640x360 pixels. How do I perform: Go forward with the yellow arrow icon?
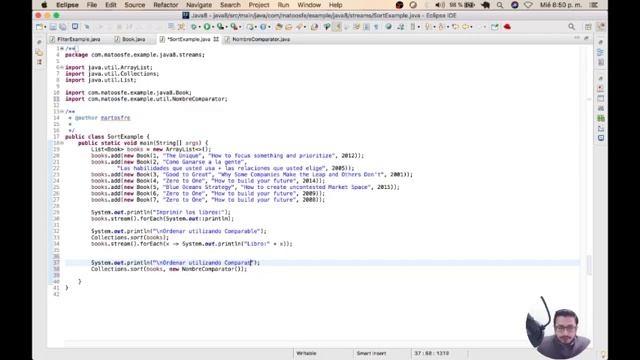click(x=465, y=27)
